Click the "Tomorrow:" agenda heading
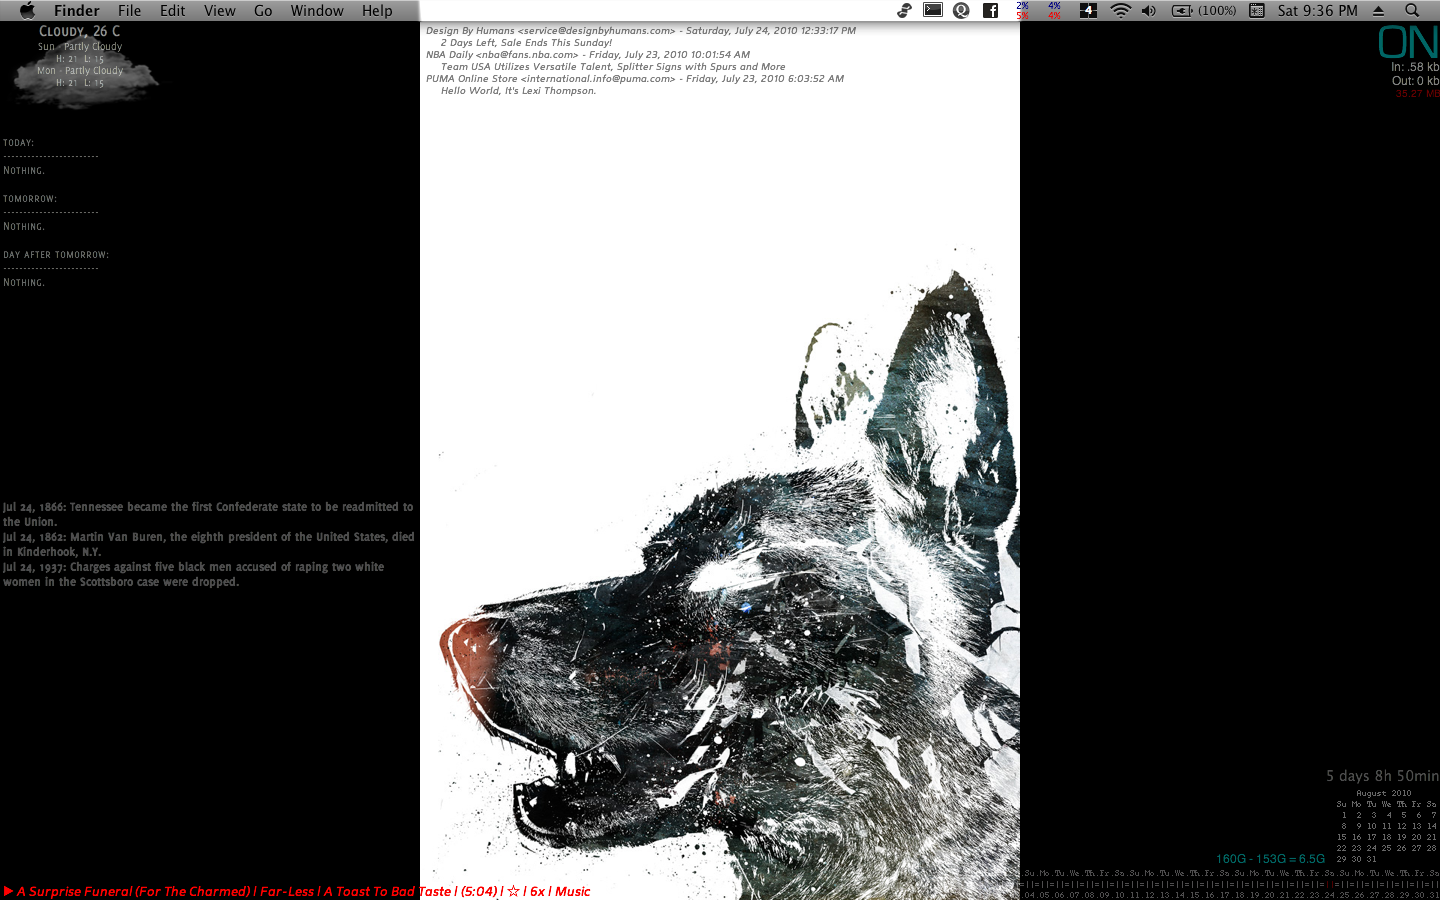The image size is (1440, 900). (30, 199)
